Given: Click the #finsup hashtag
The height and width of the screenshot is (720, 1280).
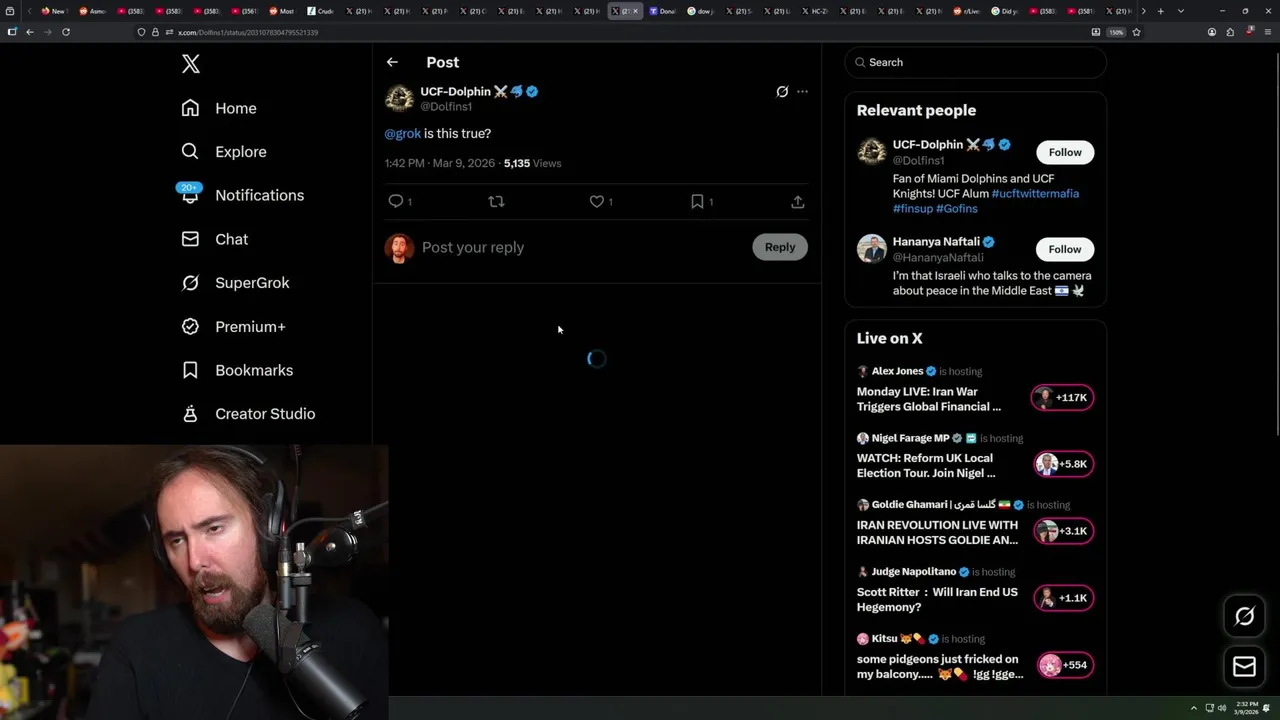Looking at the screenshot, I should pos(913,208).
